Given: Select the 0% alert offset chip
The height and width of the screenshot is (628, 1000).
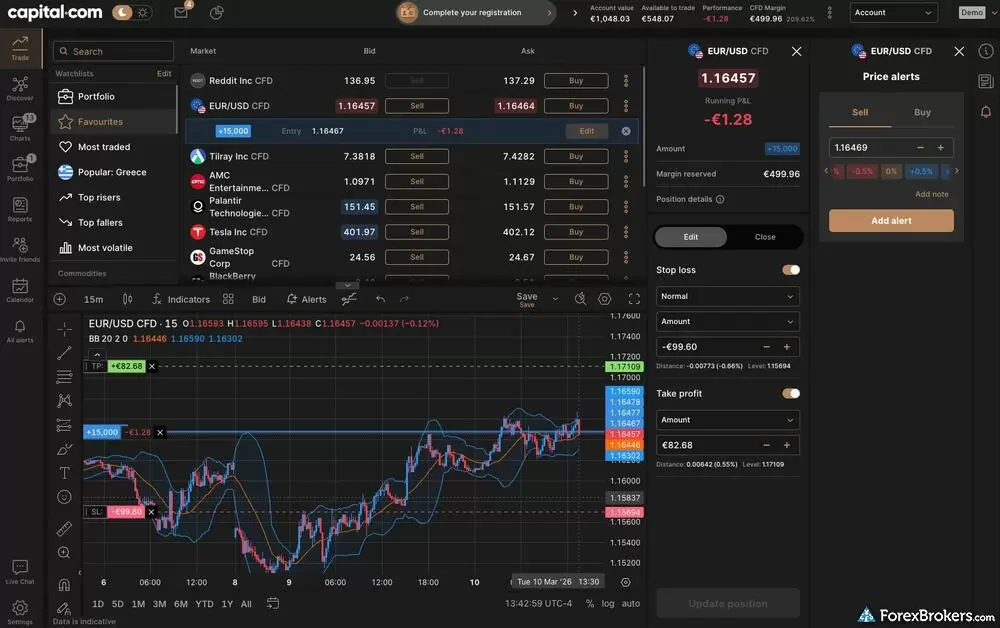Looking at the screenshot, I should 891,171.
